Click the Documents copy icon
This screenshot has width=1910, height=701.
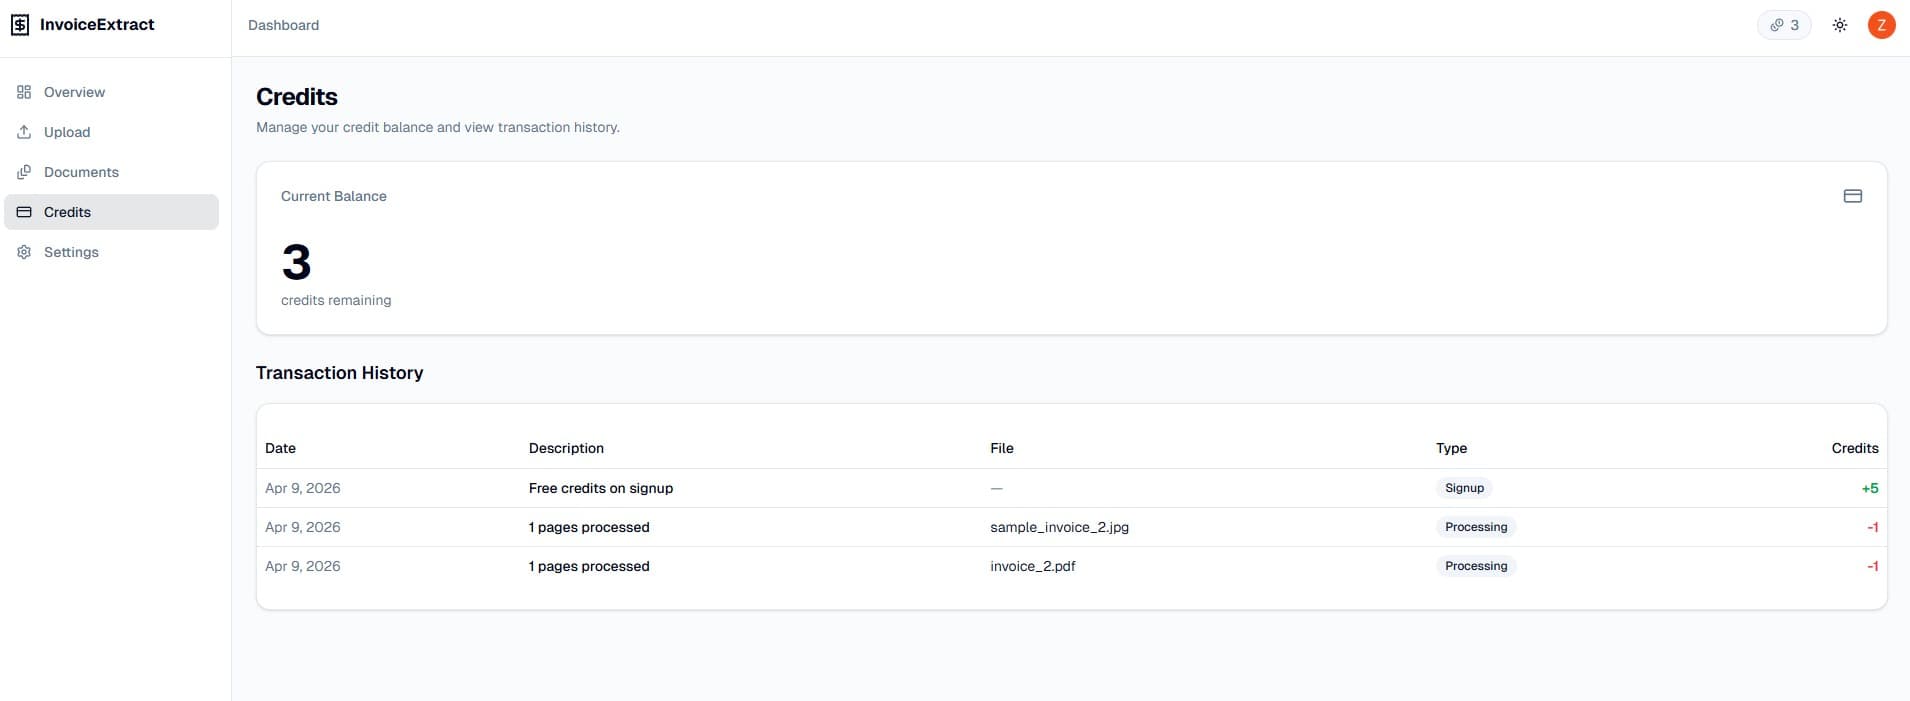24,172
